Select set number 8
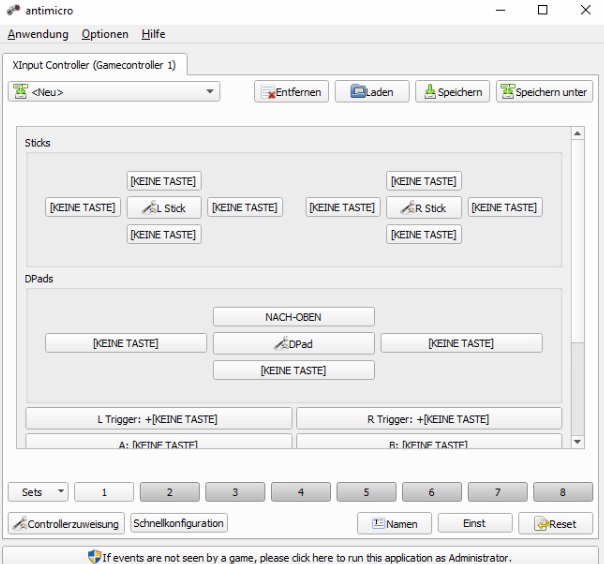Image resolution: width=604 pixels, height=564 pixels. coord(562,492)
